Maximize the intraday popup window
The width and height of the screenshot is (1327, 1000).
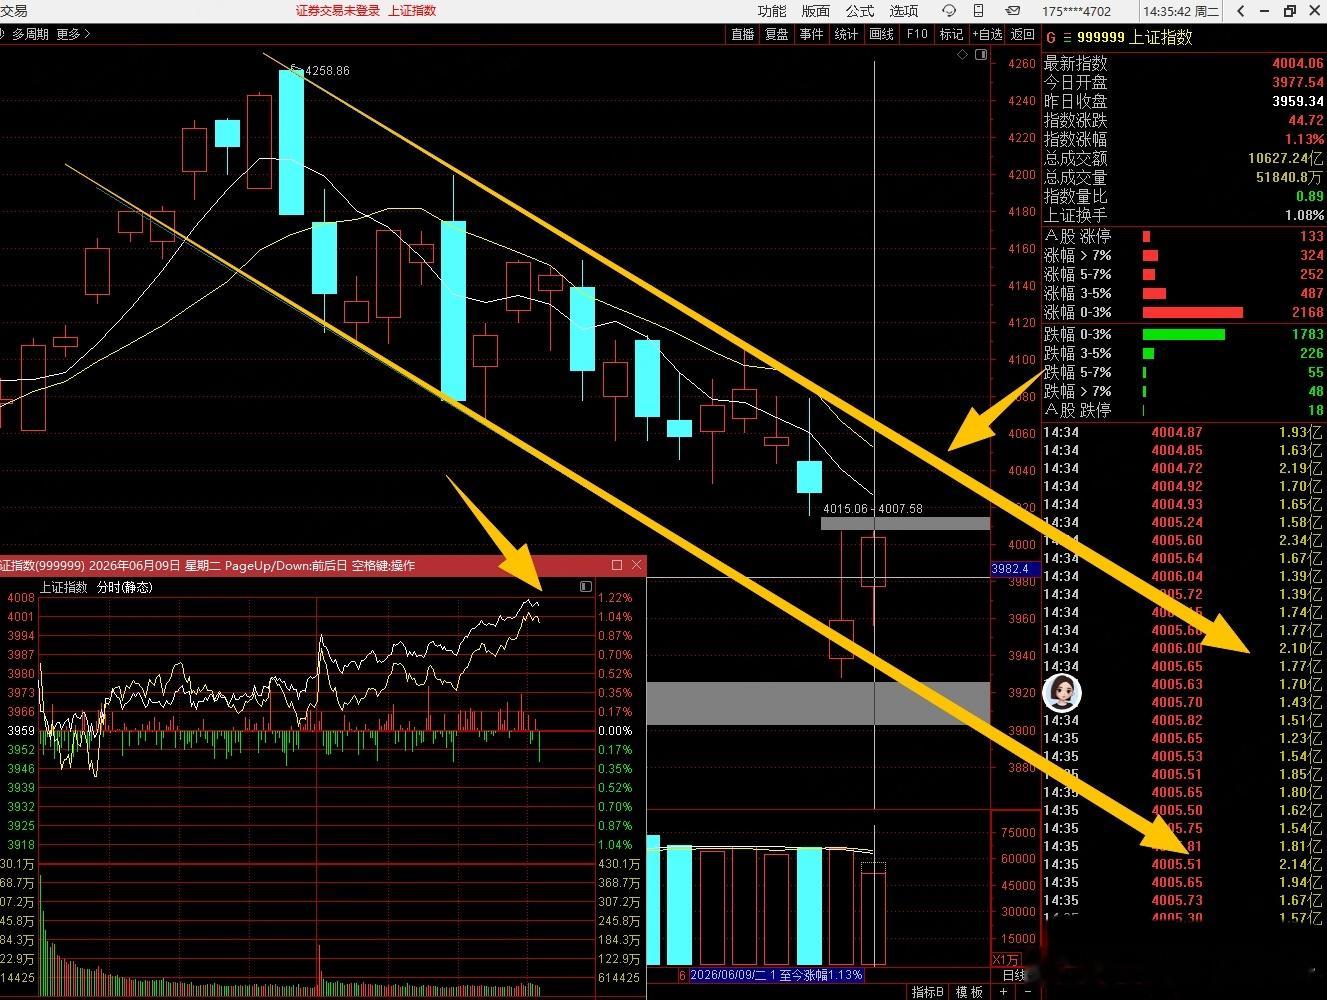(617, 565)
